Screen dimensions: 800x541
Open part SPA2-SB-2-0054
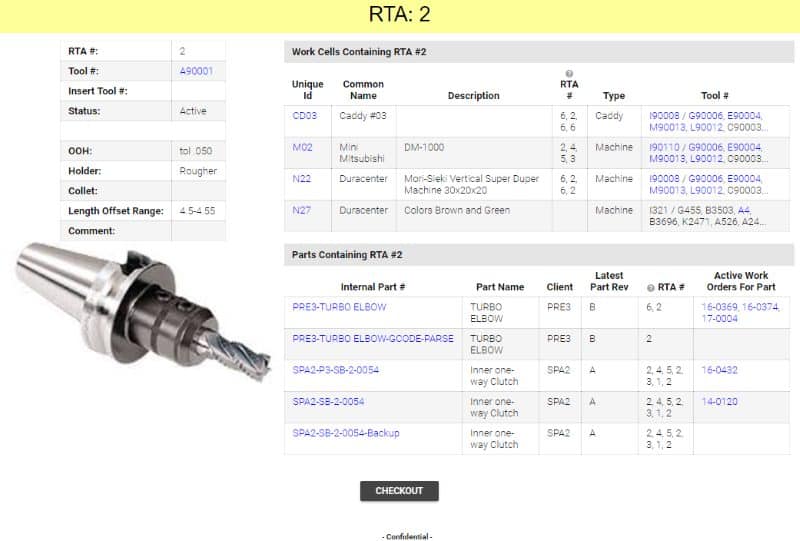point(328,402)
